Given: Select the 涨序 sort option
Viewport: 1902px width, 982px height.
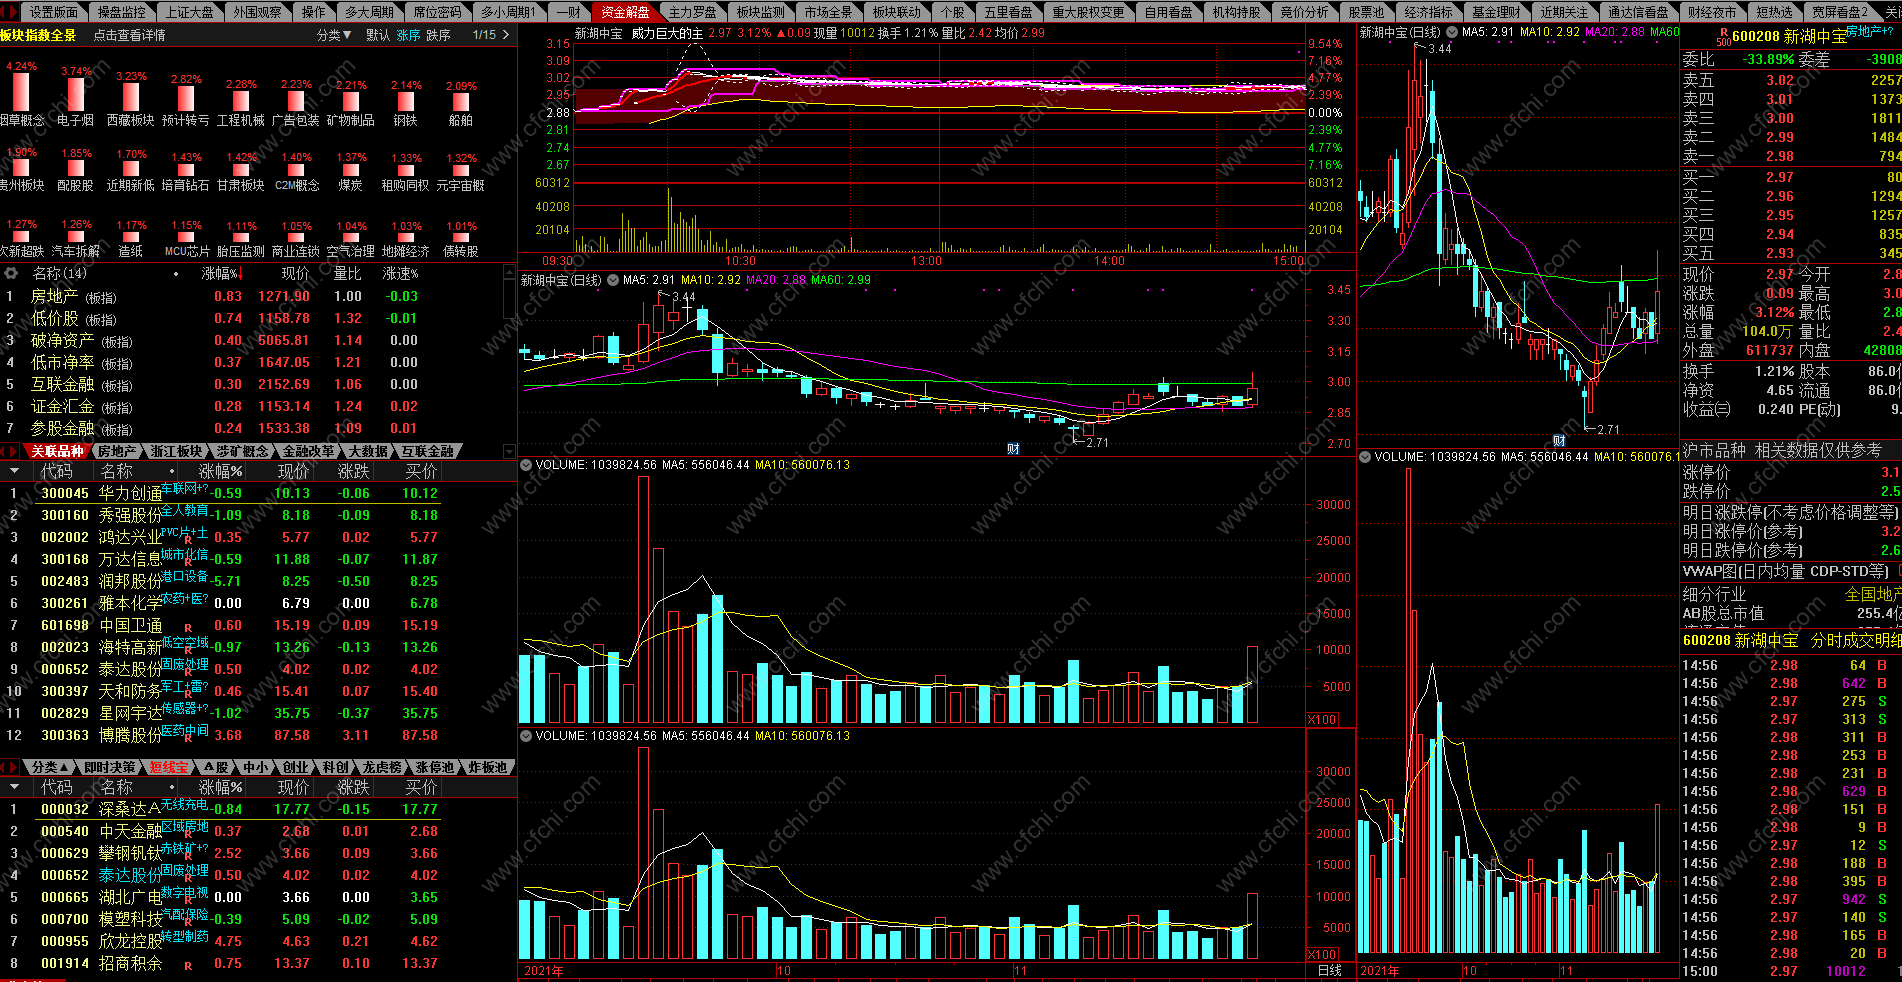Looking at the screenshot, I should [408, 35].
